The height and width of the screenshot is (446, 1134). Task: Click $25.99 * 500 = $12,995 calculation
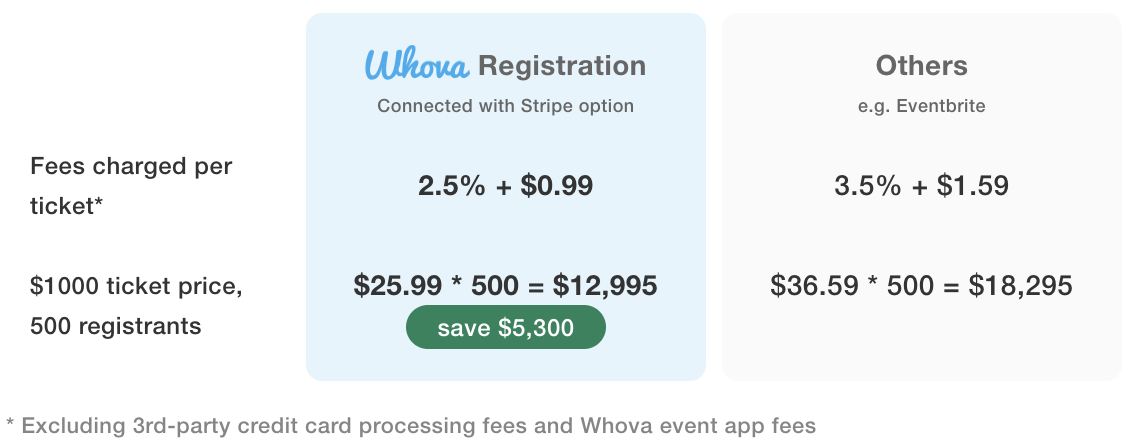coord(506,286)
